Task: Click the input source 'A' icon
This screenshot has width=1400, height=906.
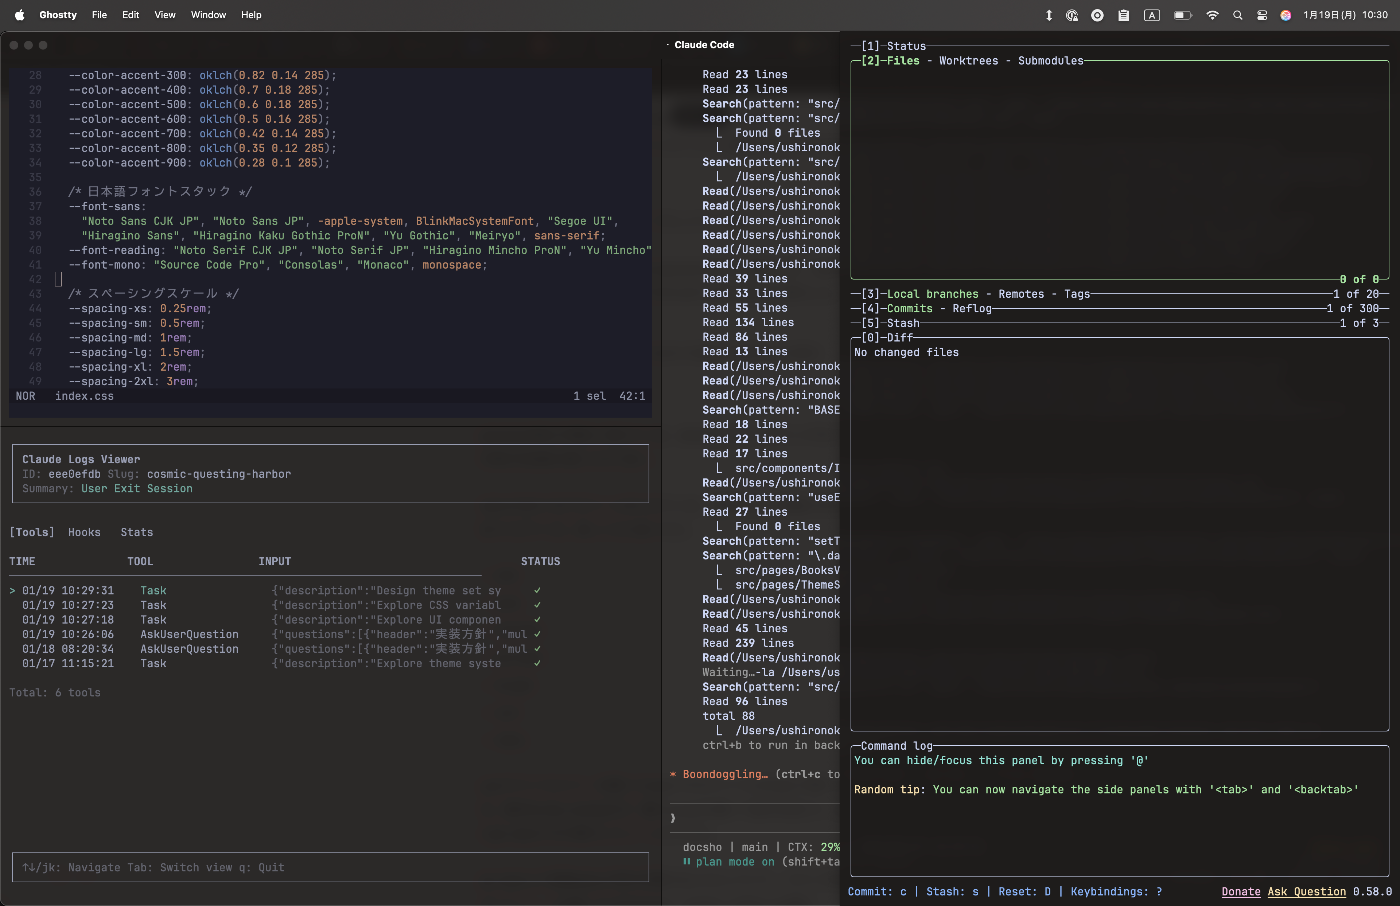Action: (1152, 15)
